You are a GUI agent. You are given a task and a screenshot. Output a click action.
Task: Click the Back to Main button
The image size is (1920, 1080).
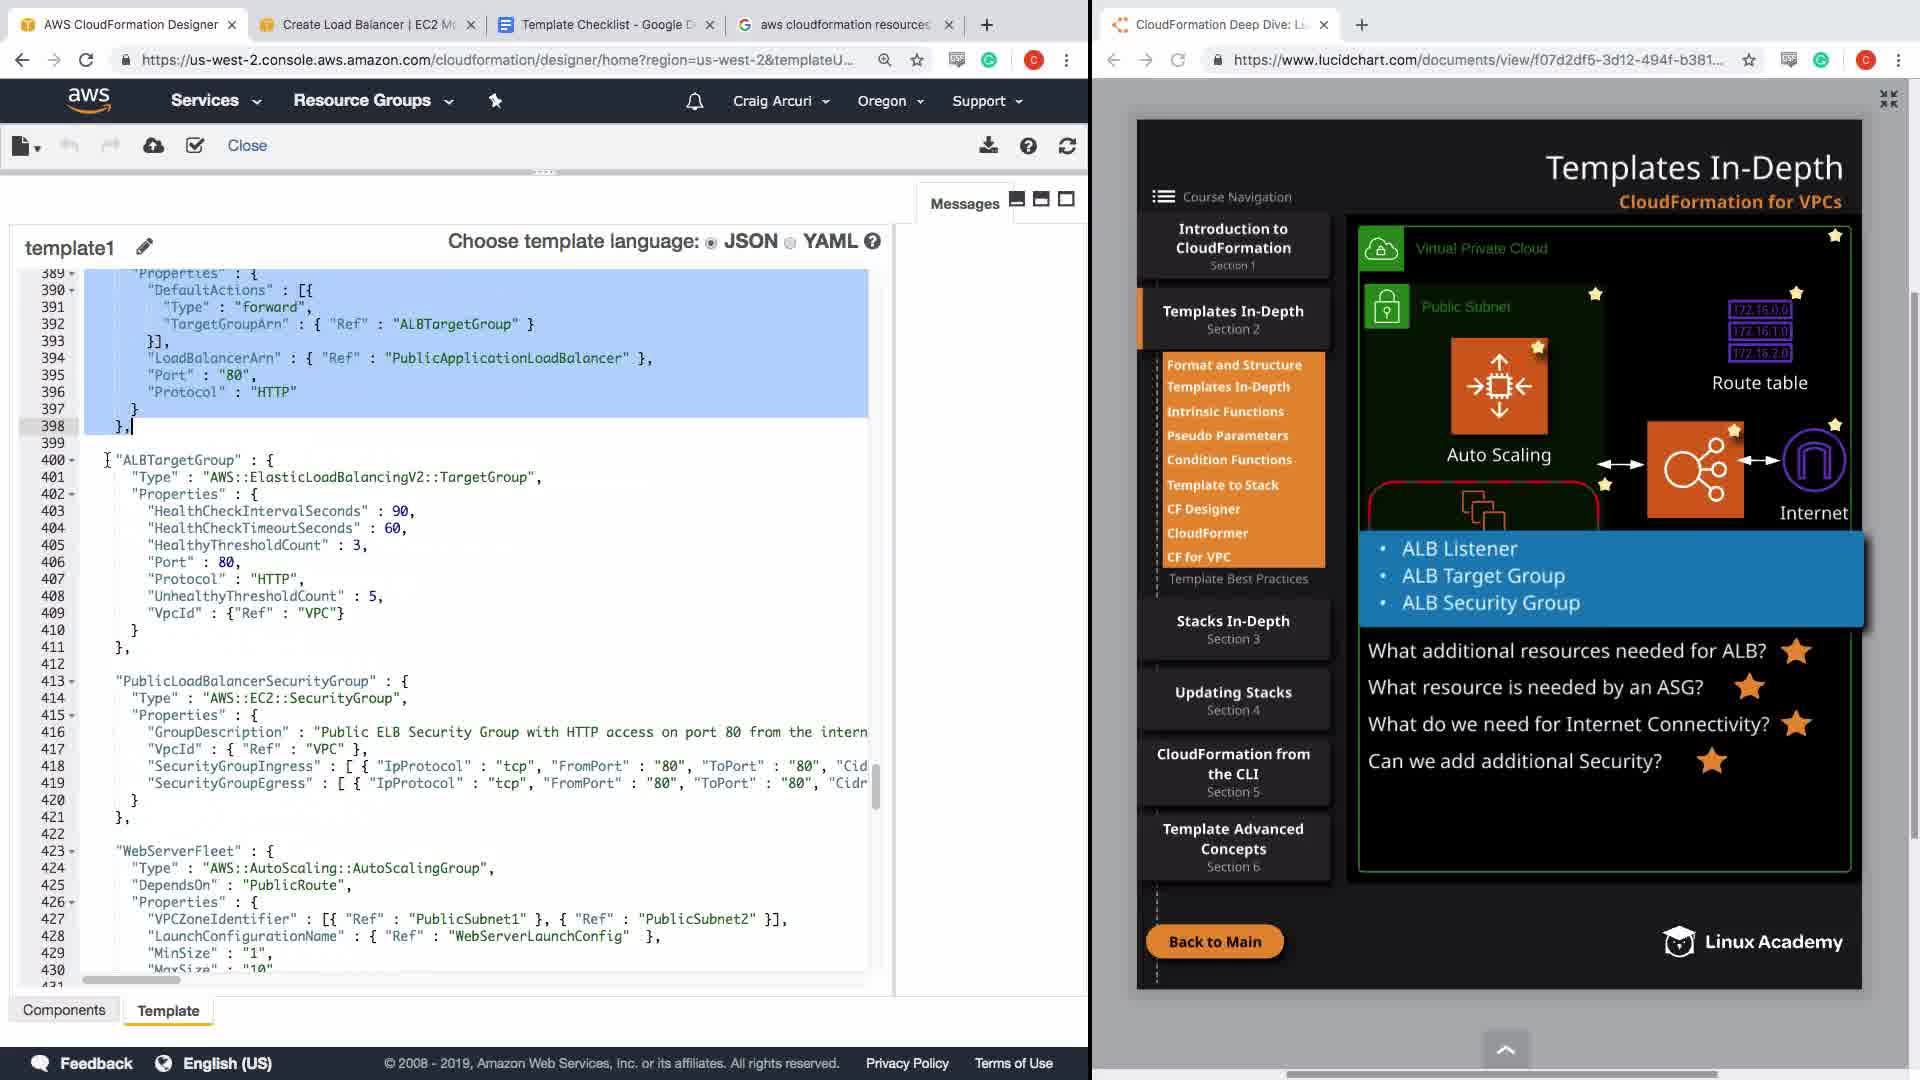[1215, 942]
